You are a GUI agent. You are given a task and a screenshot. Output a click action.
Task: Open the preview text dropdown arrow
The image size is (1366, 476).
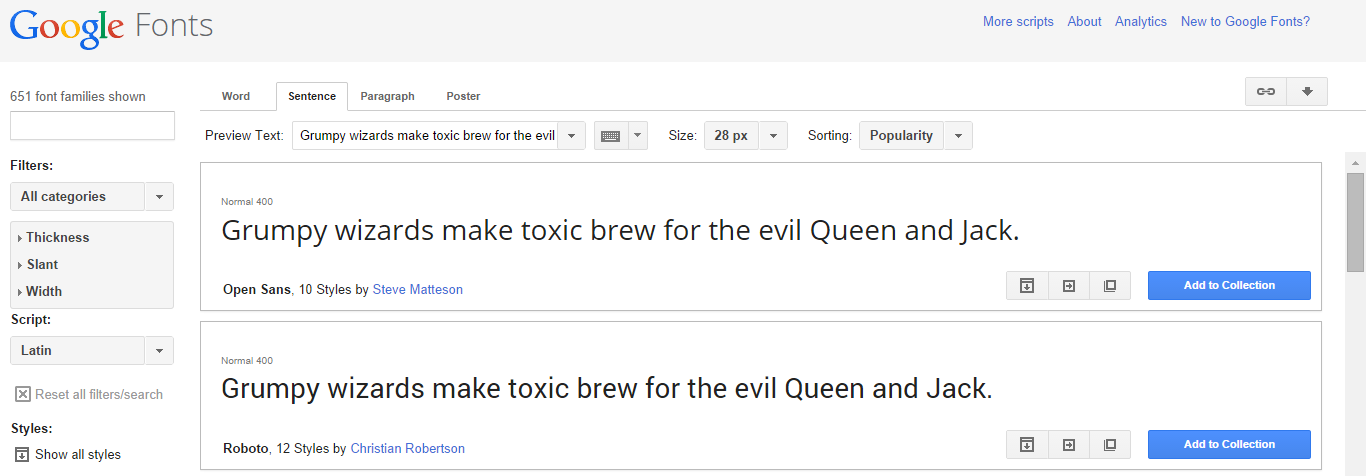tap(571, 136)
